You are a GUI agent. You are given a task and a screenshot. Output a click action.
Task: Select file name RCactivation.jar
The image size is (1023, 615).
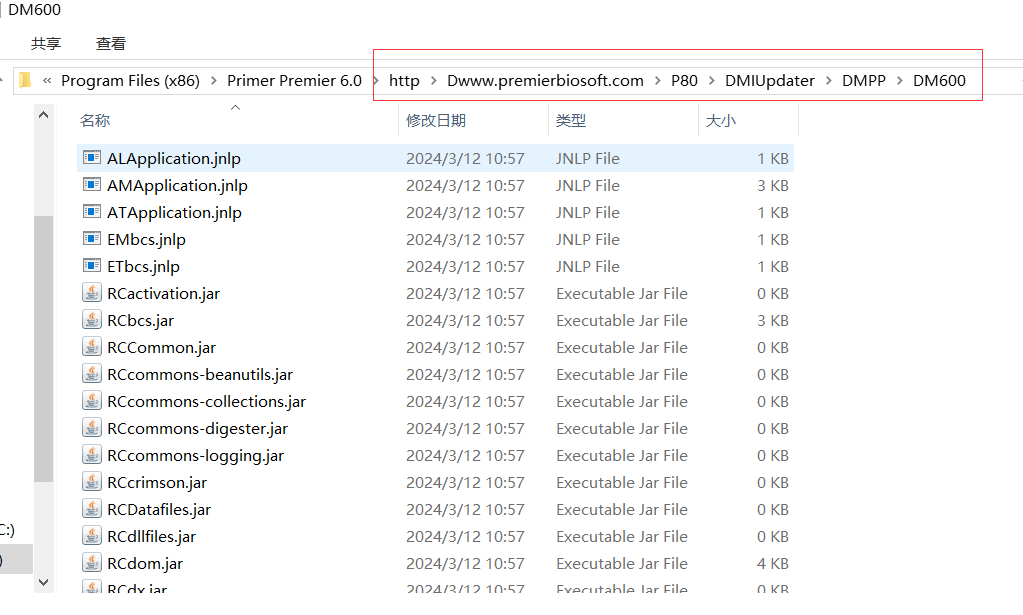point(164,293)
